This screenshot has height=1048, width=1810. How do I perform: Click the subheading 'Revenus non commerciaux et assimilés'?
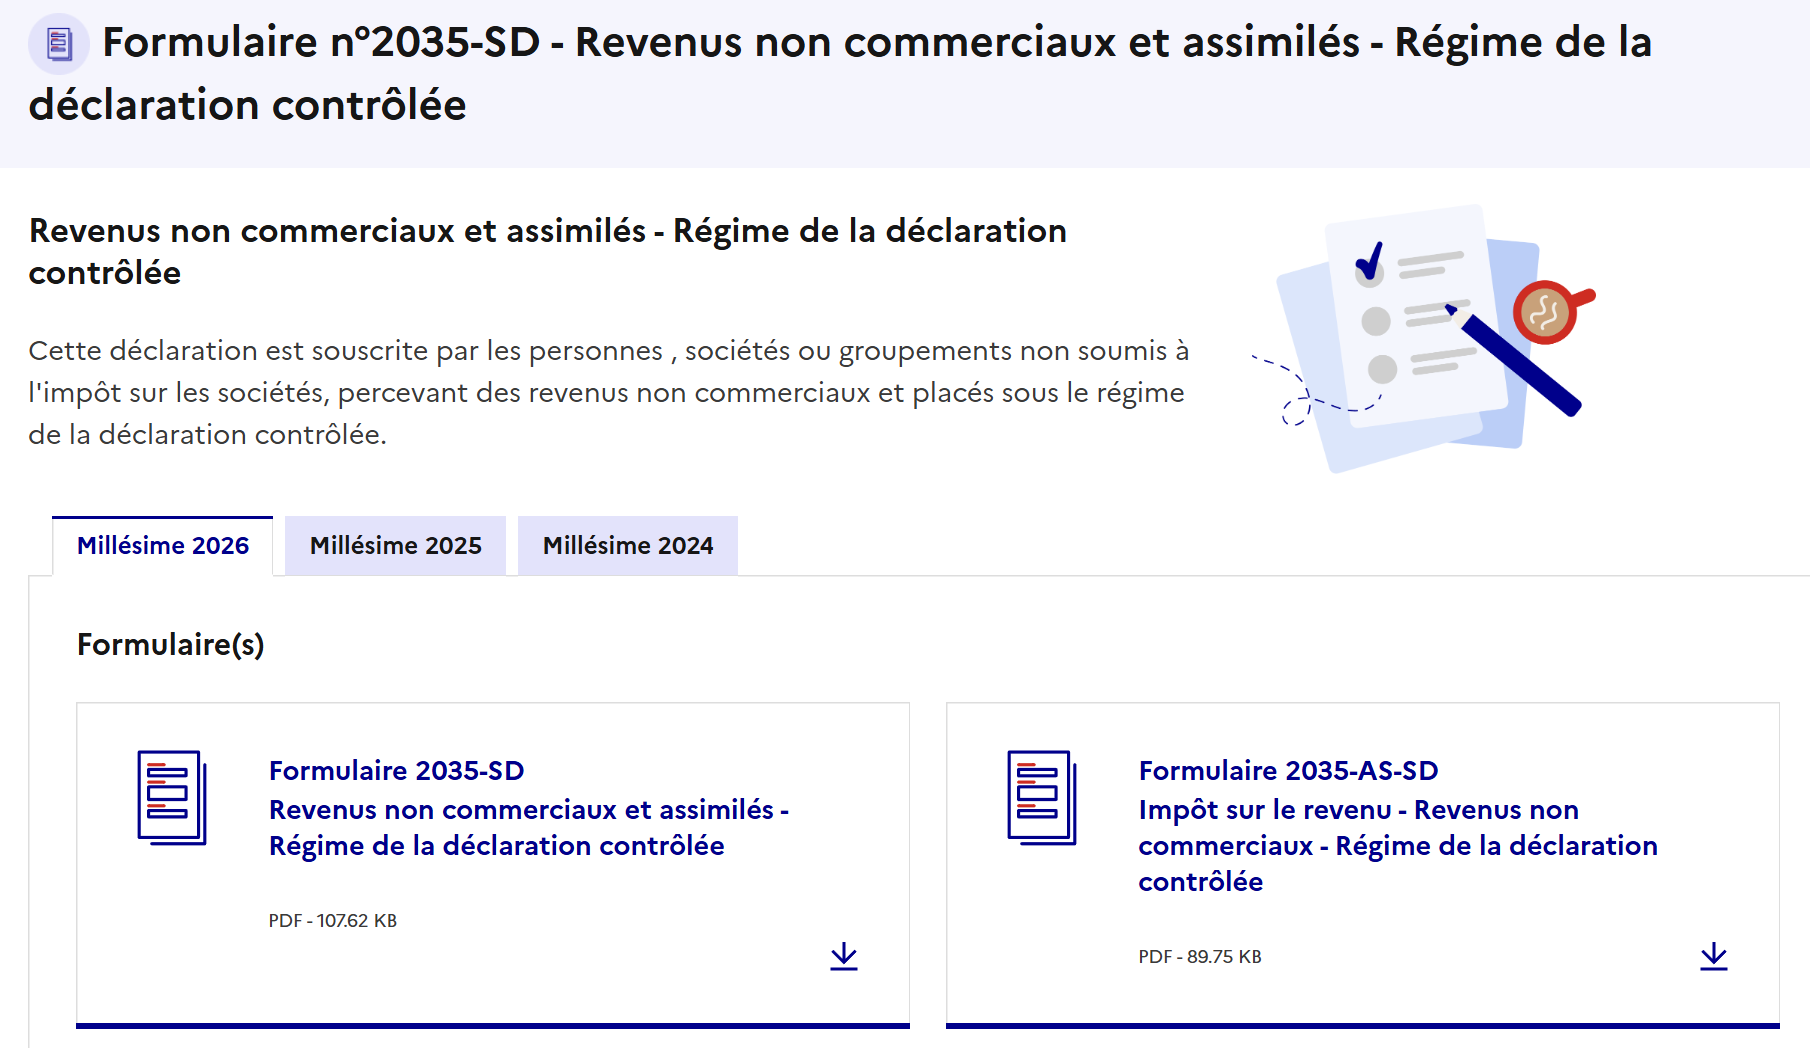[x=548, y=252]
